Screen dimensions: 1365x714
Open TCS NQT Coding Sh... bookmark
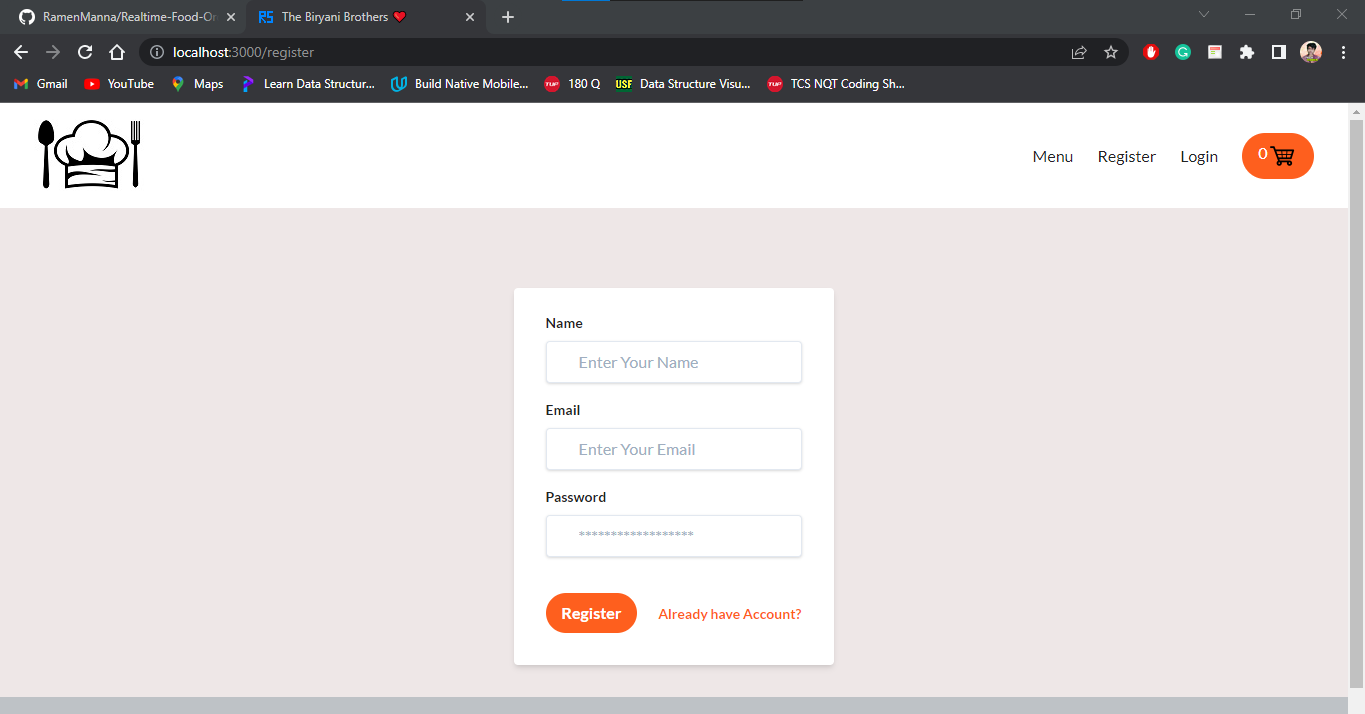[x=835, y=84]
